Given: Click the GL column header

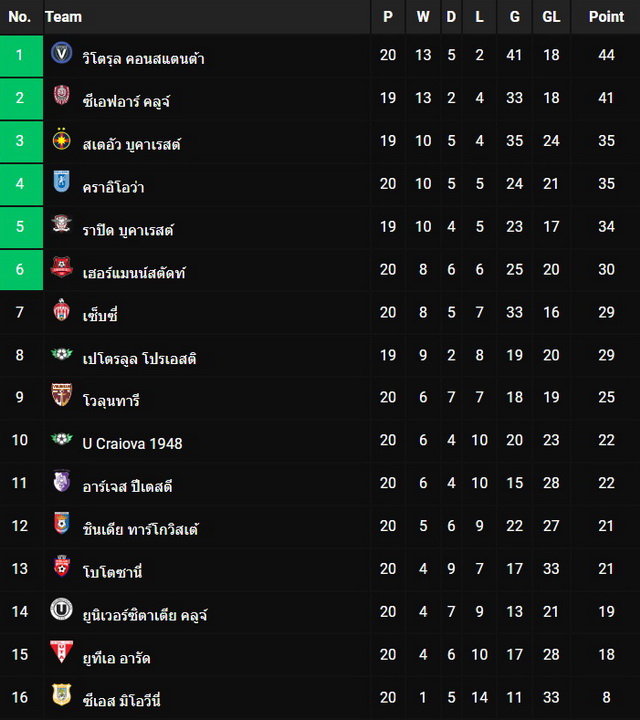Looking at the screenshot, I should [551, 17].
